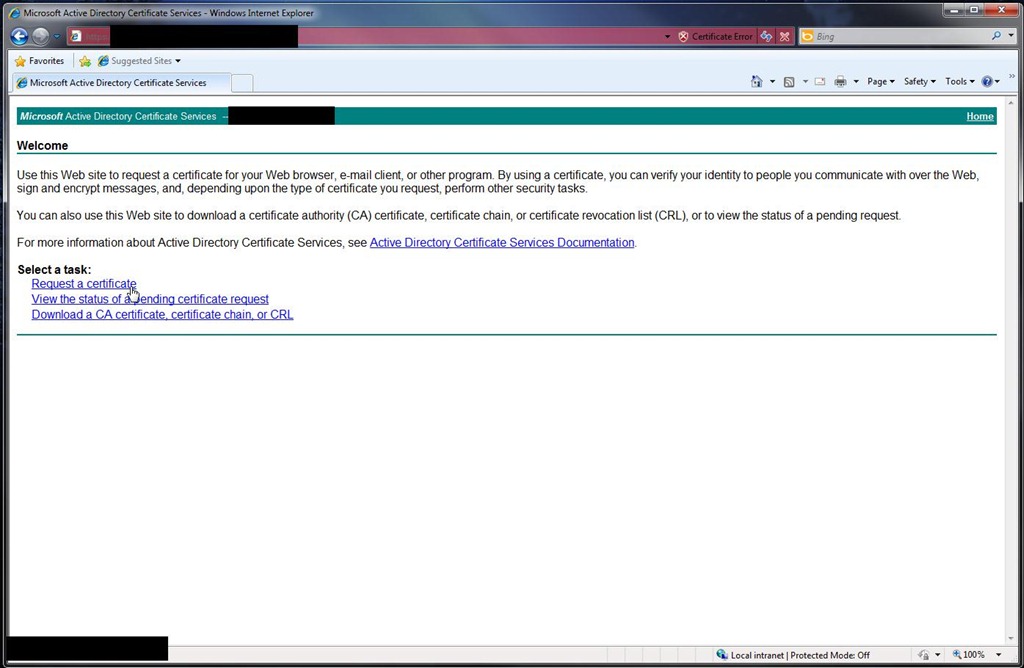
Task: Click the Read Mail envelope icon
Action: pos(820,82)
